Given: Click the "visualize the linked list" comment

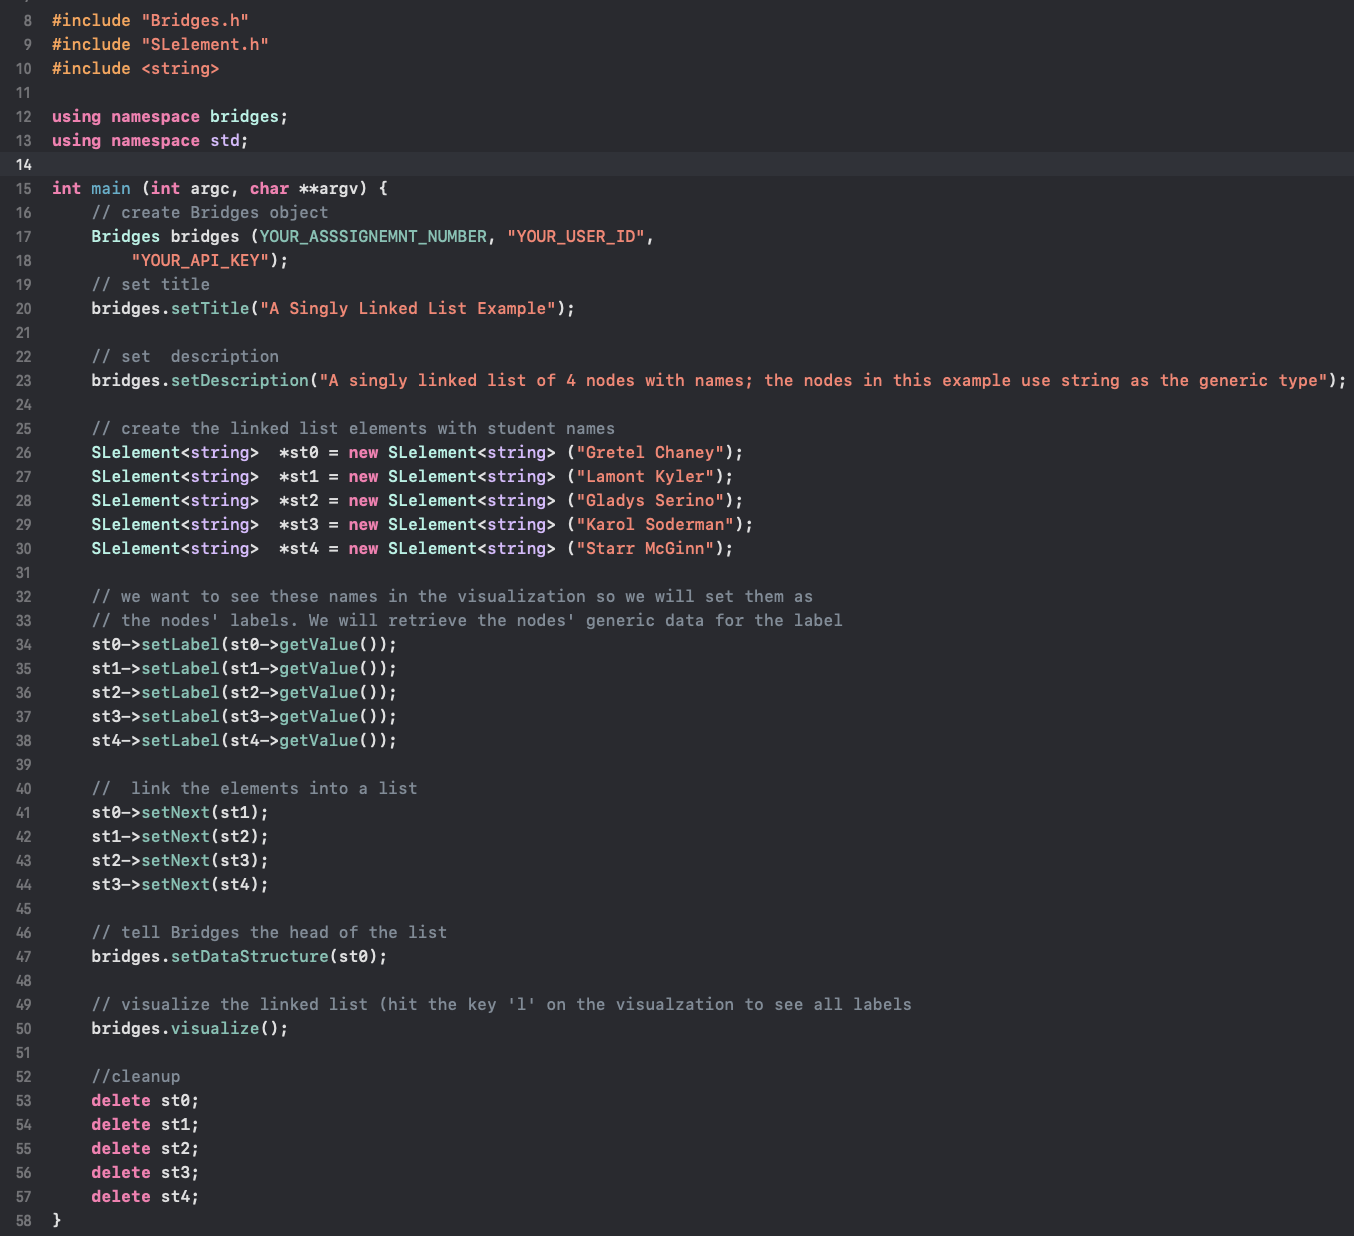Looking at the screenshot, I should pyautogui.click(x=502, y=1005).
